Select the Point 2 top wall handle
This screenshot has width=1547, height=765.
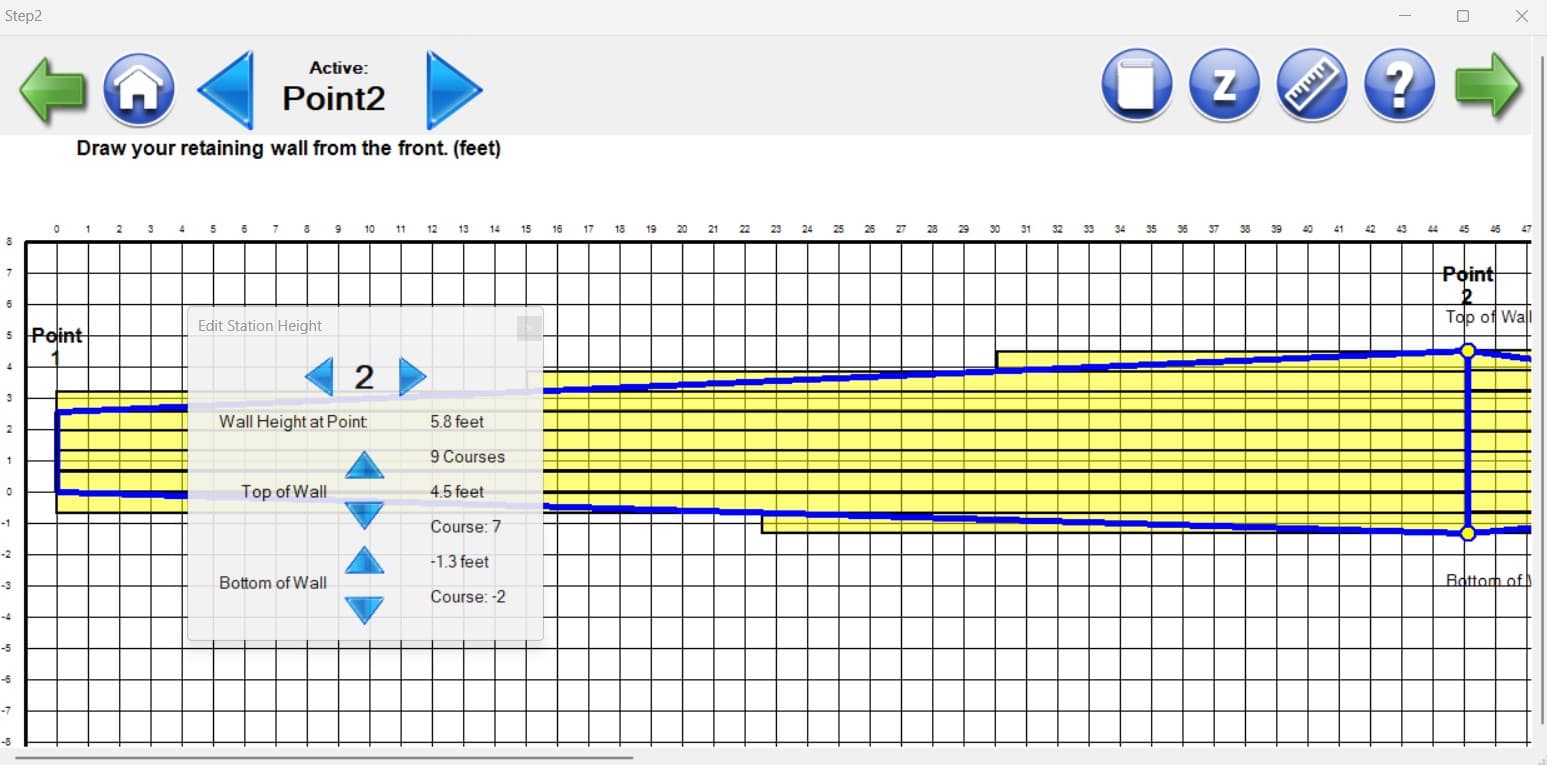(x=1467, y=351)
